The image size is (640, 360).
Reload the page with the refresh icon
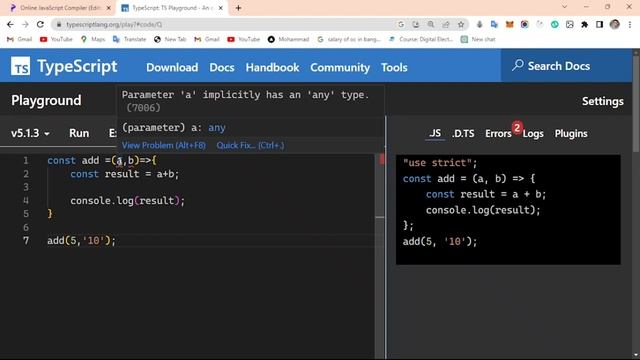point(40,24)
